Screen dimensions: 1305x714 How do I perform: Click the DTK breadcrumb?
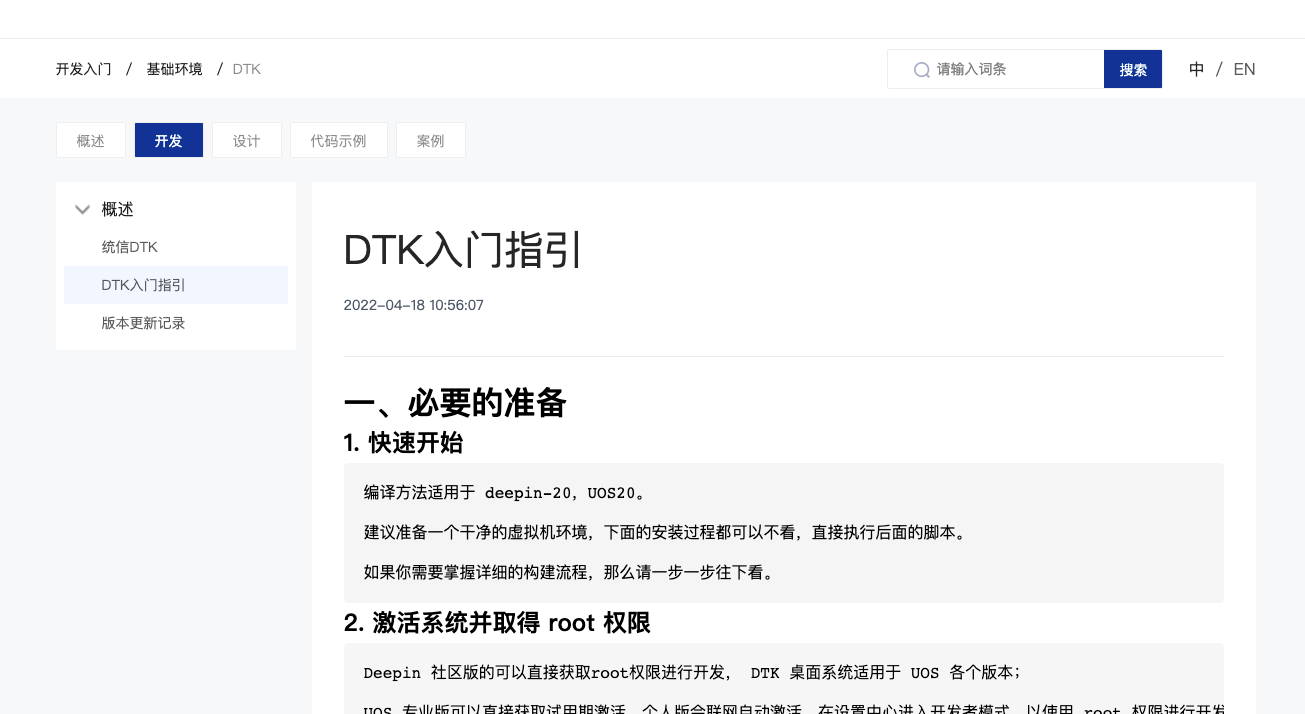(247, 69)
